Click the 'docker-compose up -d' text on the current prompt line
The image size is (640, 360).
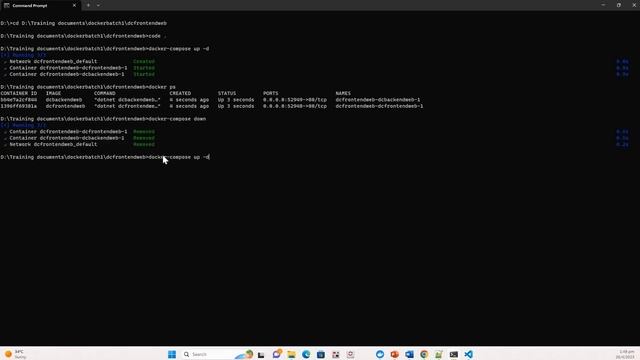tap(179, 157)
